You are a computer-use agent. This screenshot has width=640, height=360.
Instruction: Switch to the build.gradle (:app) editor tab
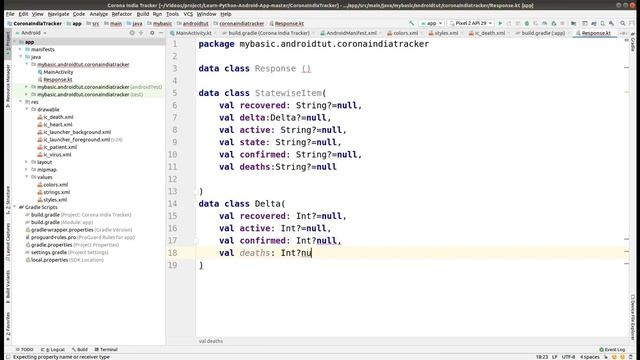[x=540, y=33]
